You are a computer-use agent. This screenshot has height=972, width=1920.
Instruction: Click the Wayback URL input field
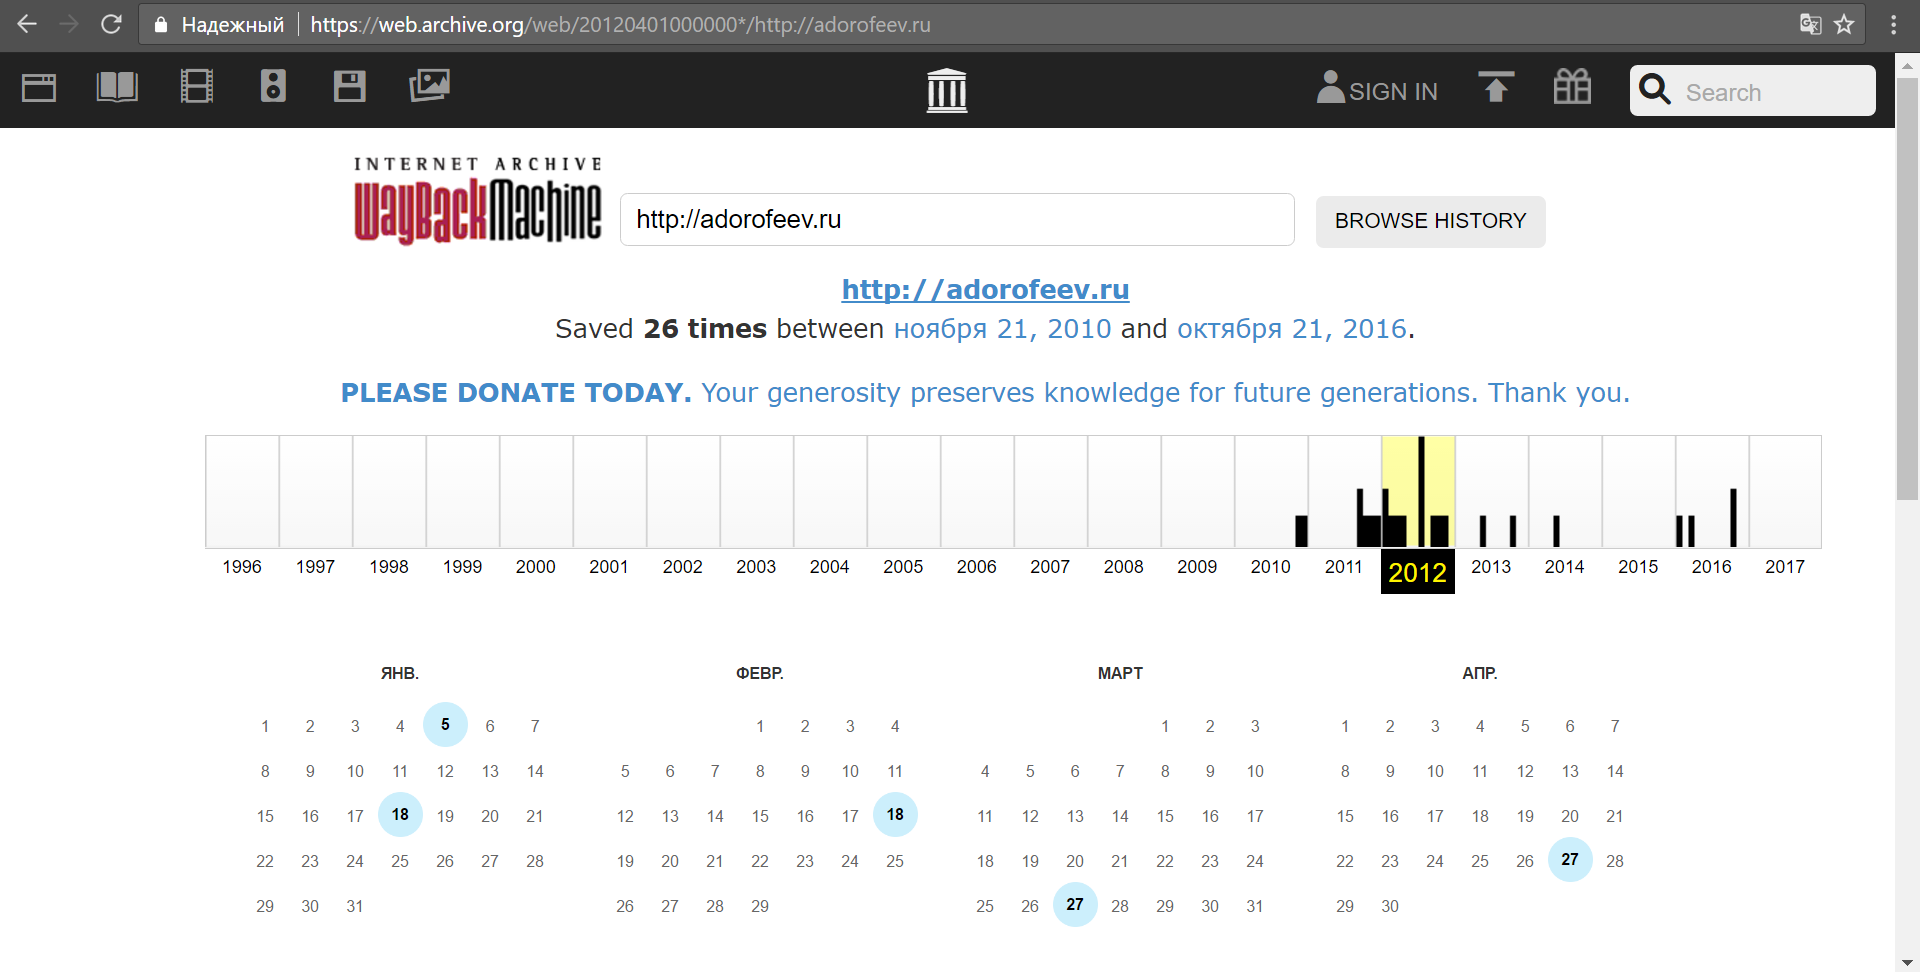pos(957,220)
